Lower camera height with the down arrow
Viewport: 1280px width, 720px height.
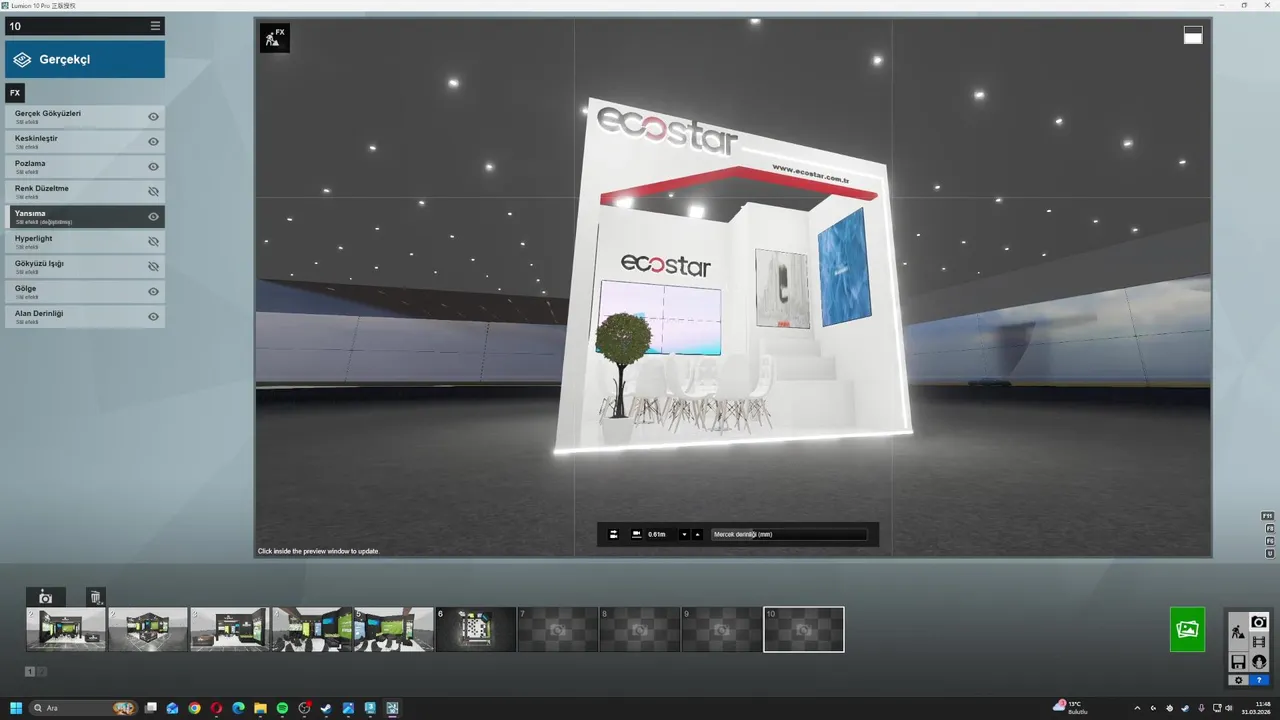[x=684, y=534]
